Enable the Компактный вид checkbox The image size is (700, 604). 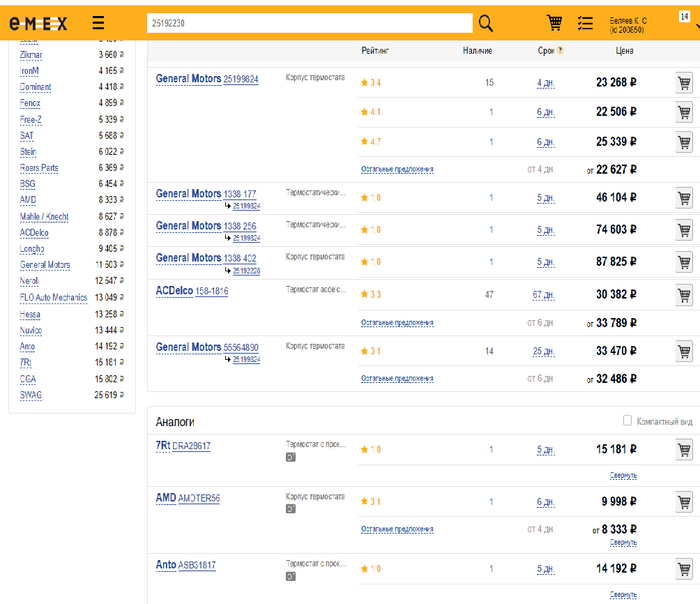[627, 421]
